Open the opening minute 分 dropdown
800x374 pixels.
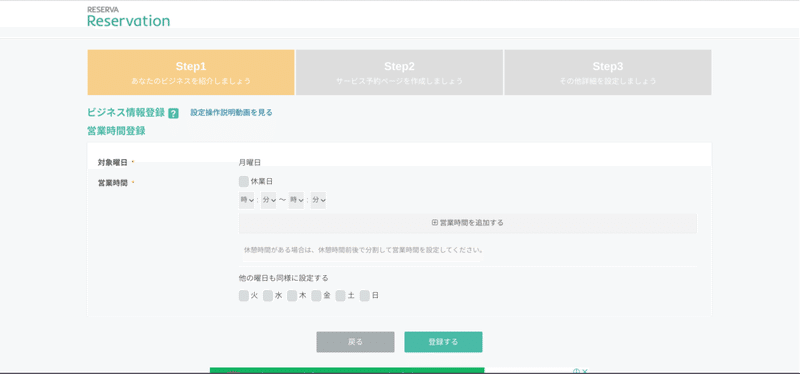pyautogui.click(x=268, y=201)
